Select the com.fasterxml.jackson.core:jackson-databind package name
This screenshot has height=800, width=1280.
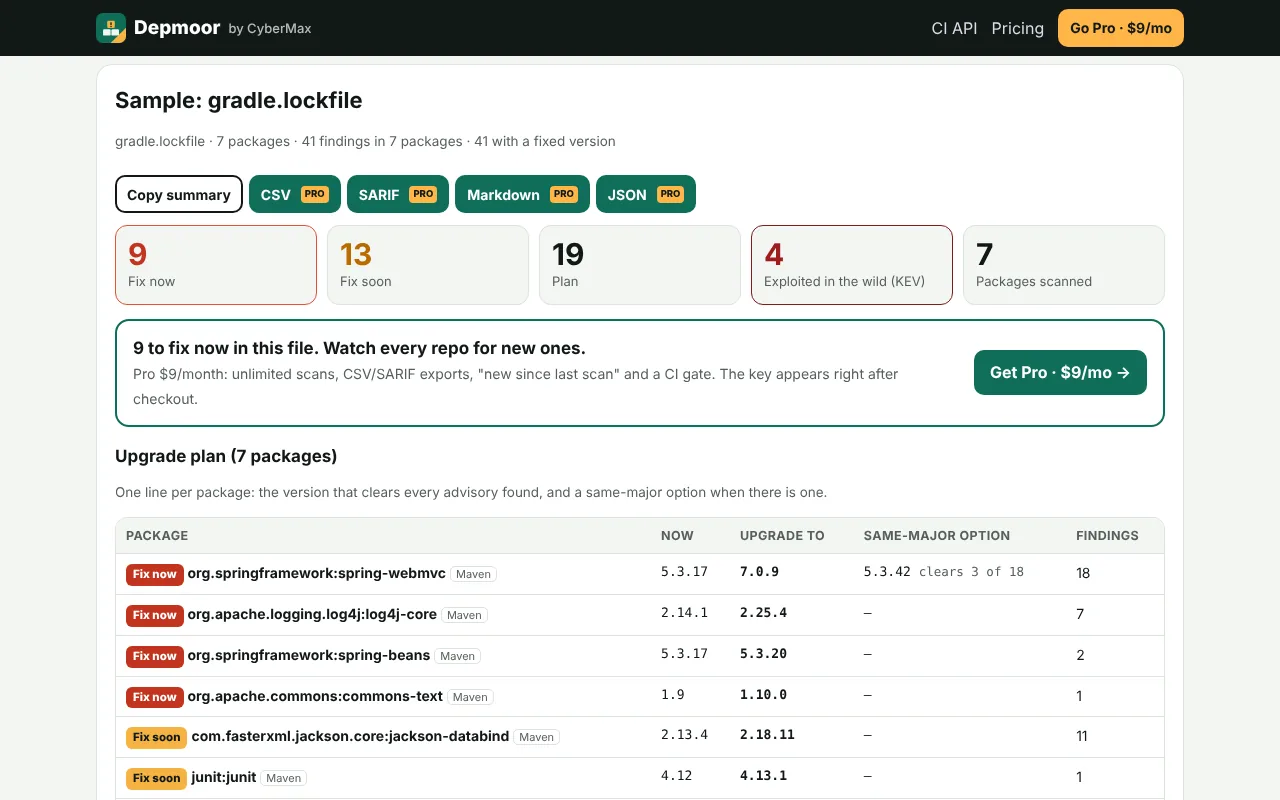(350, 736)
